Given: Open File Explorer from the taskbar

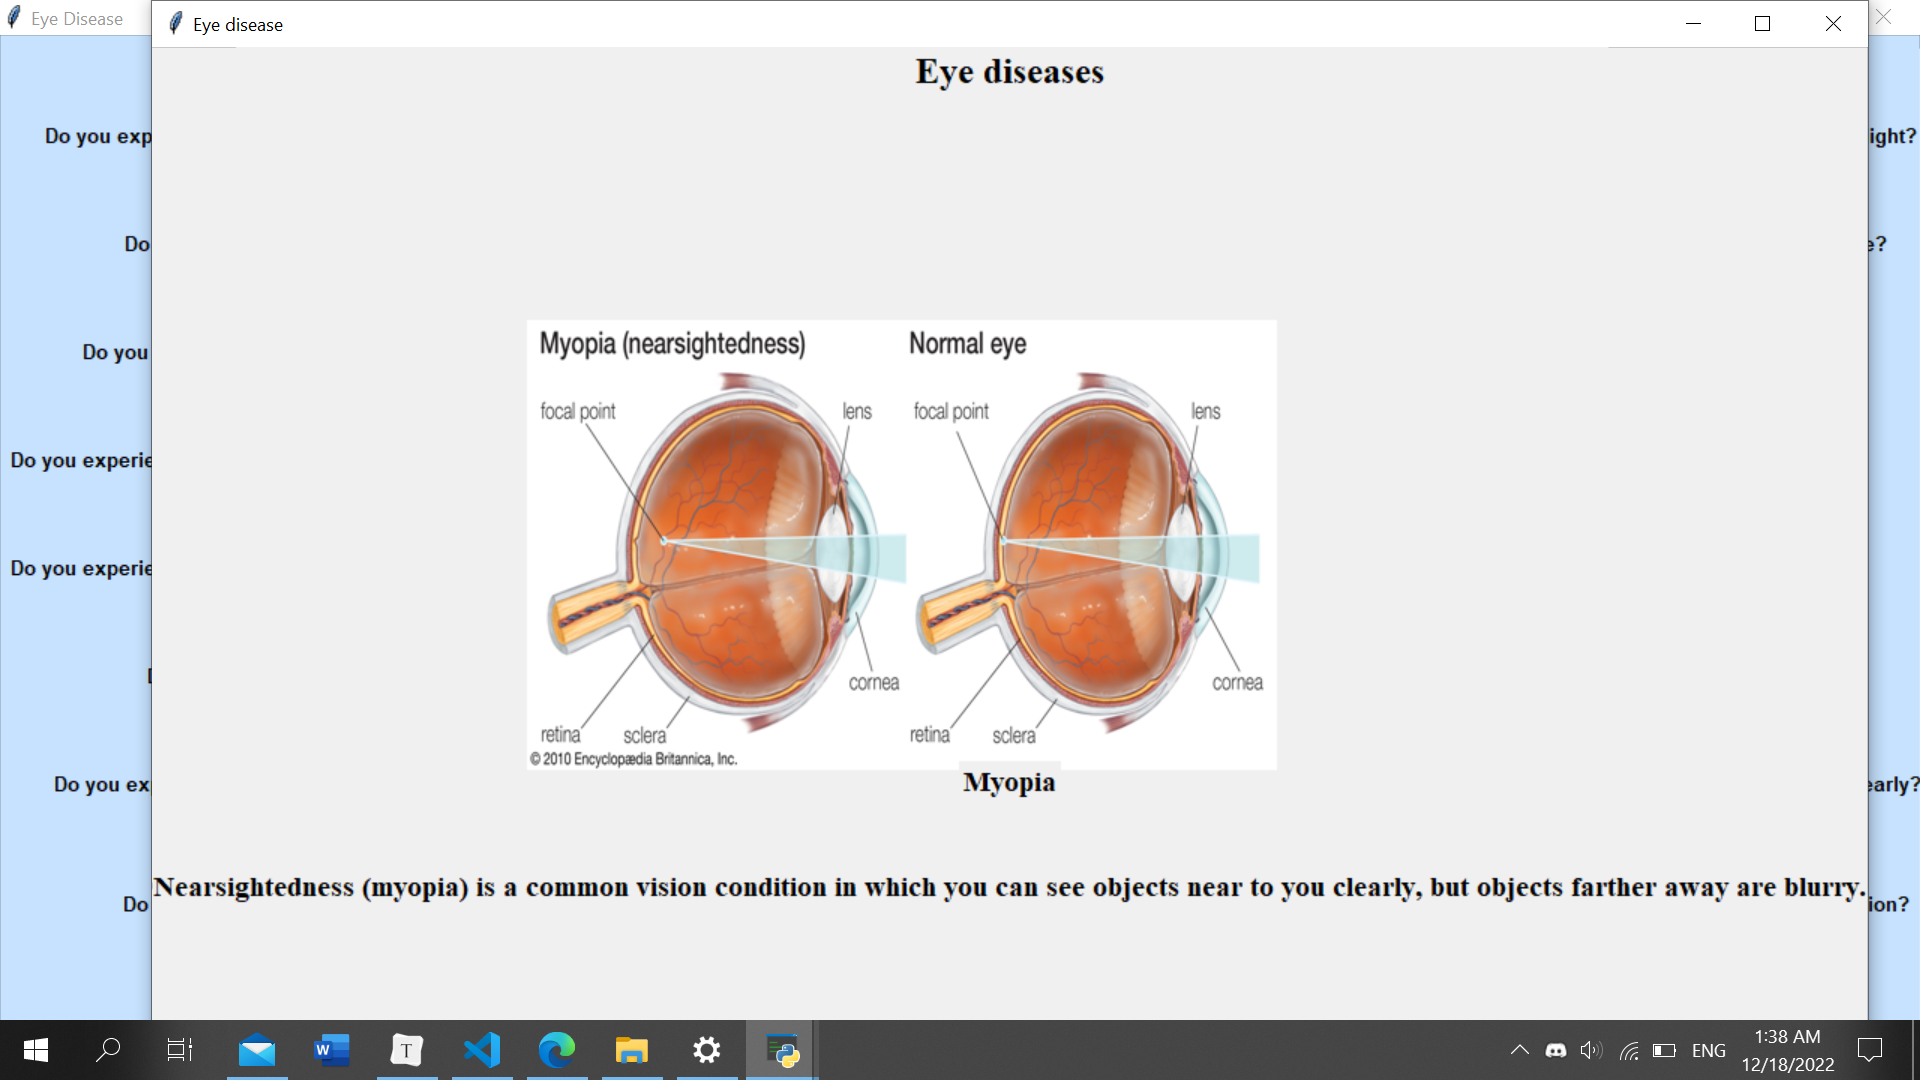Looking at the screenshot, I should tap(632, 1050).
